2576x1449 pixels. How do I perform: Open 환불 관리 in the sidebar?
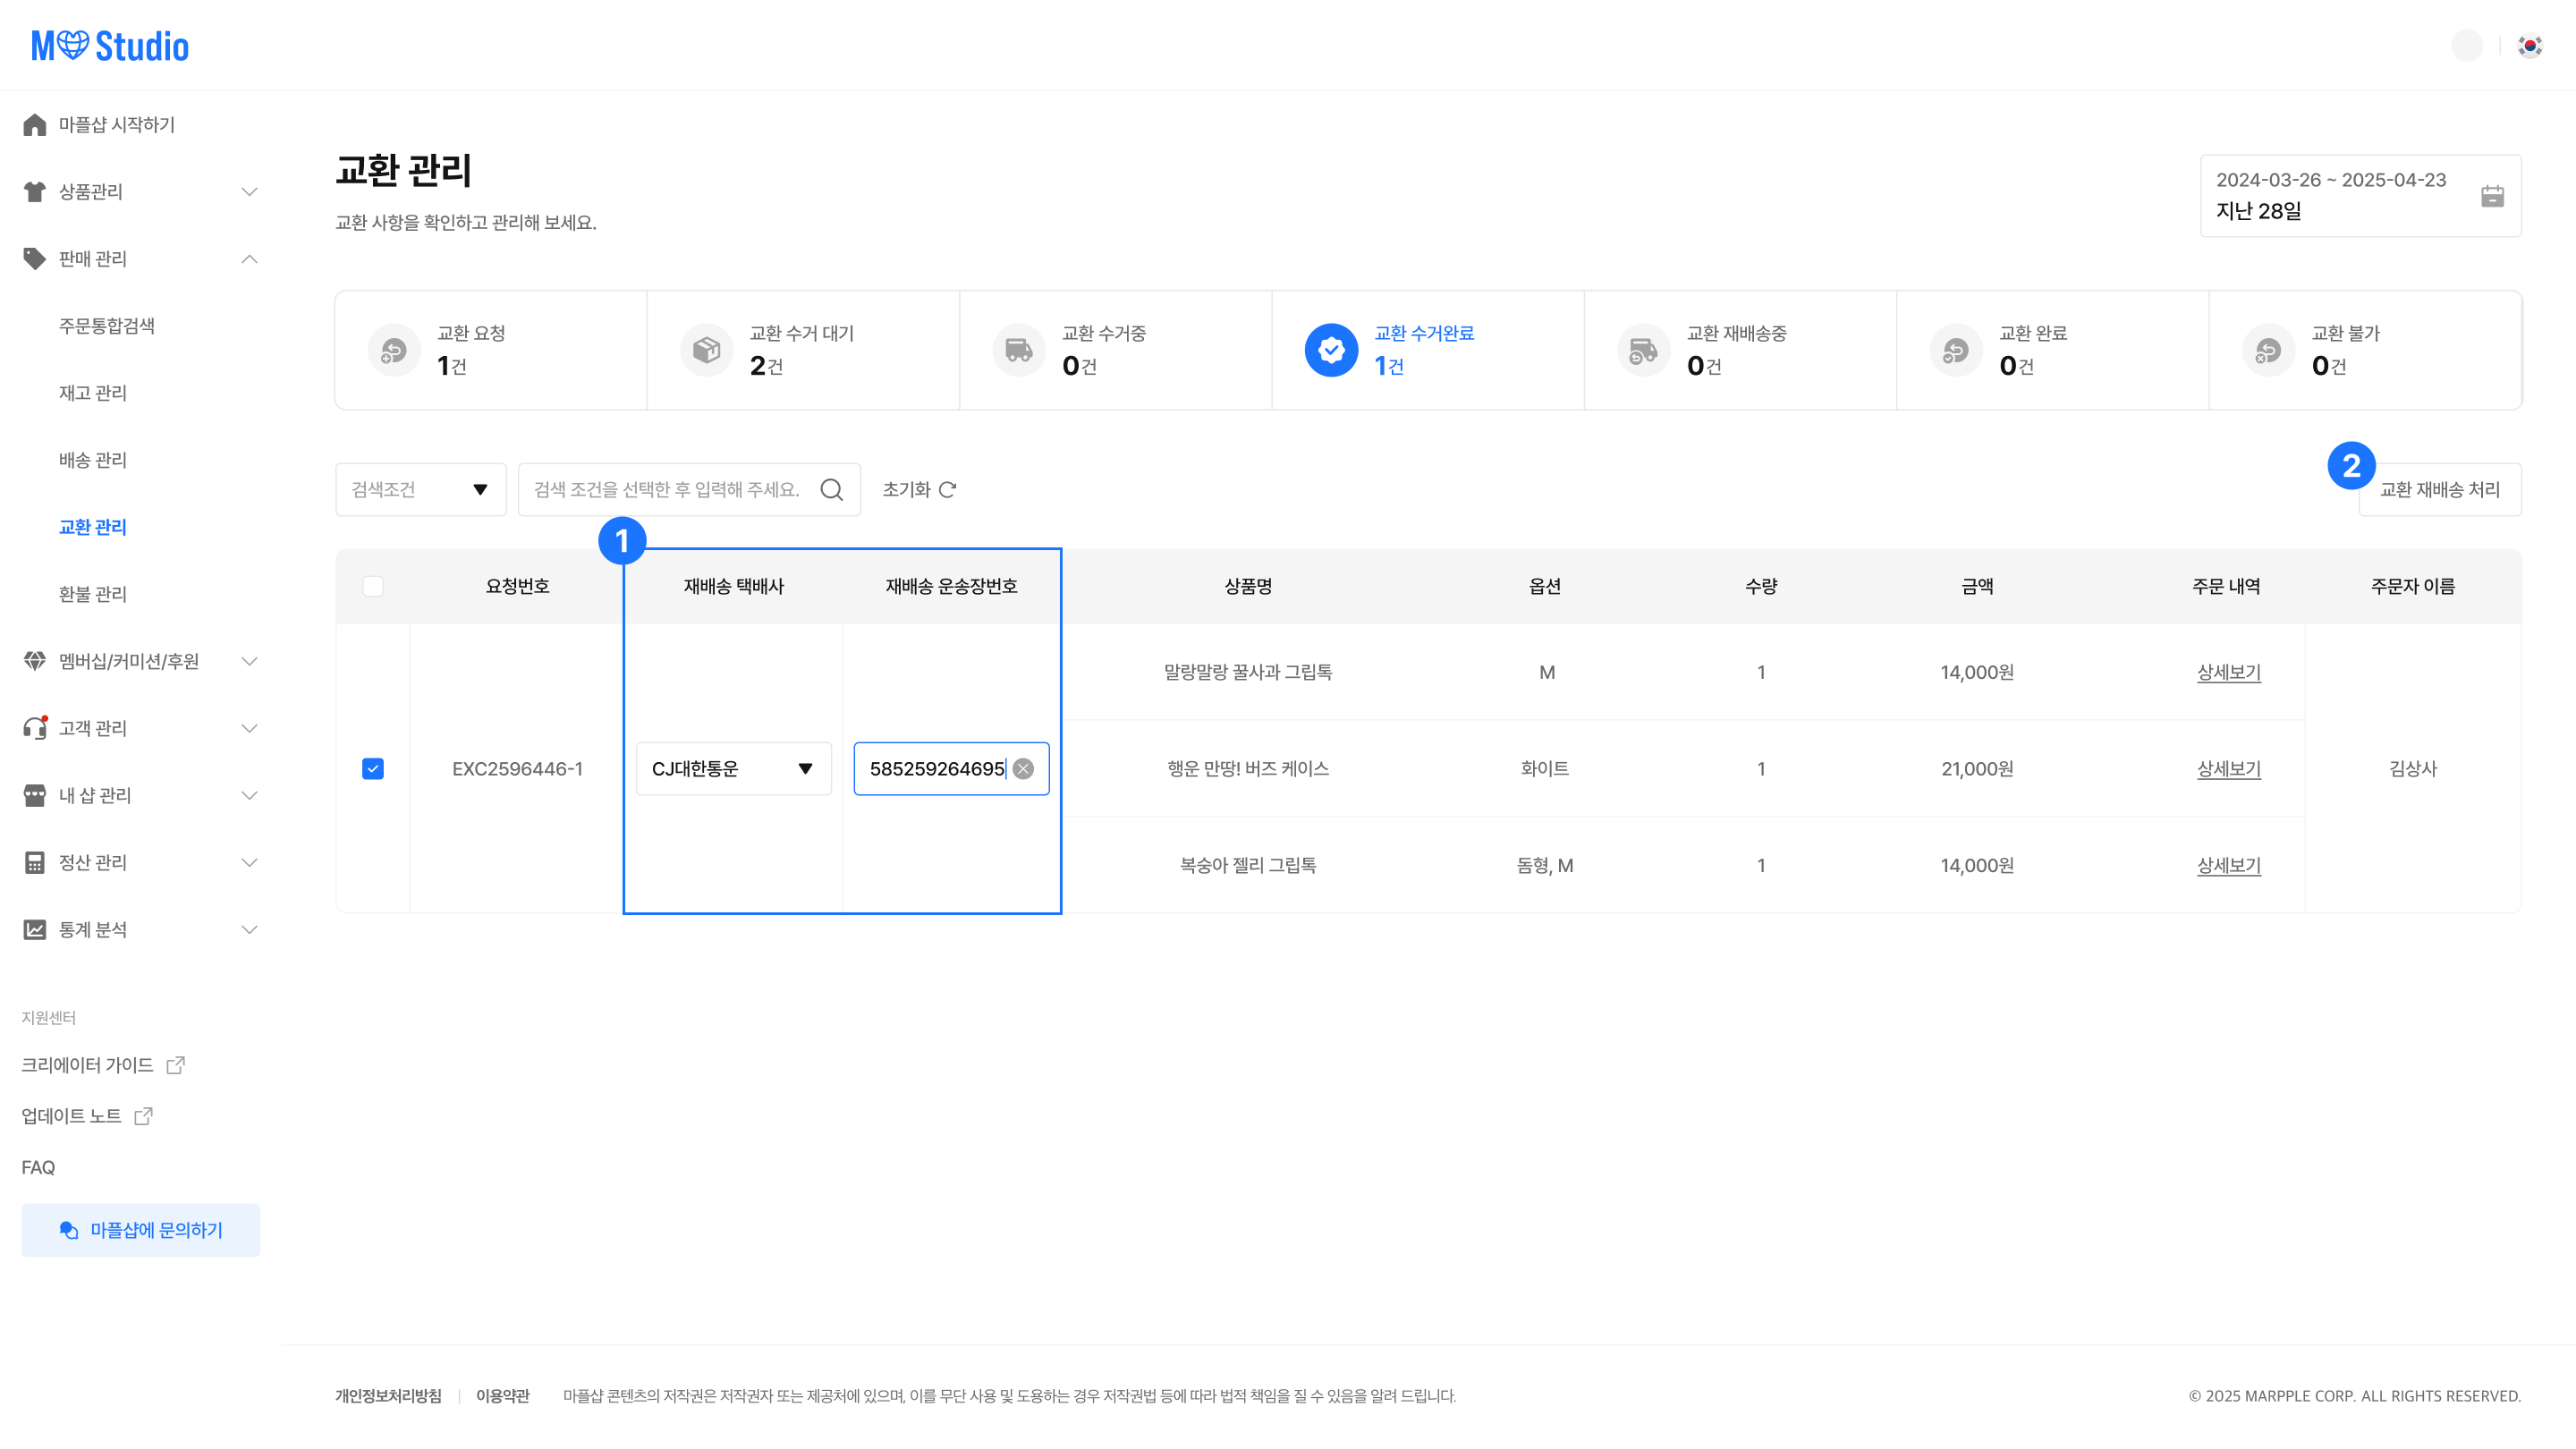(93, 594)
